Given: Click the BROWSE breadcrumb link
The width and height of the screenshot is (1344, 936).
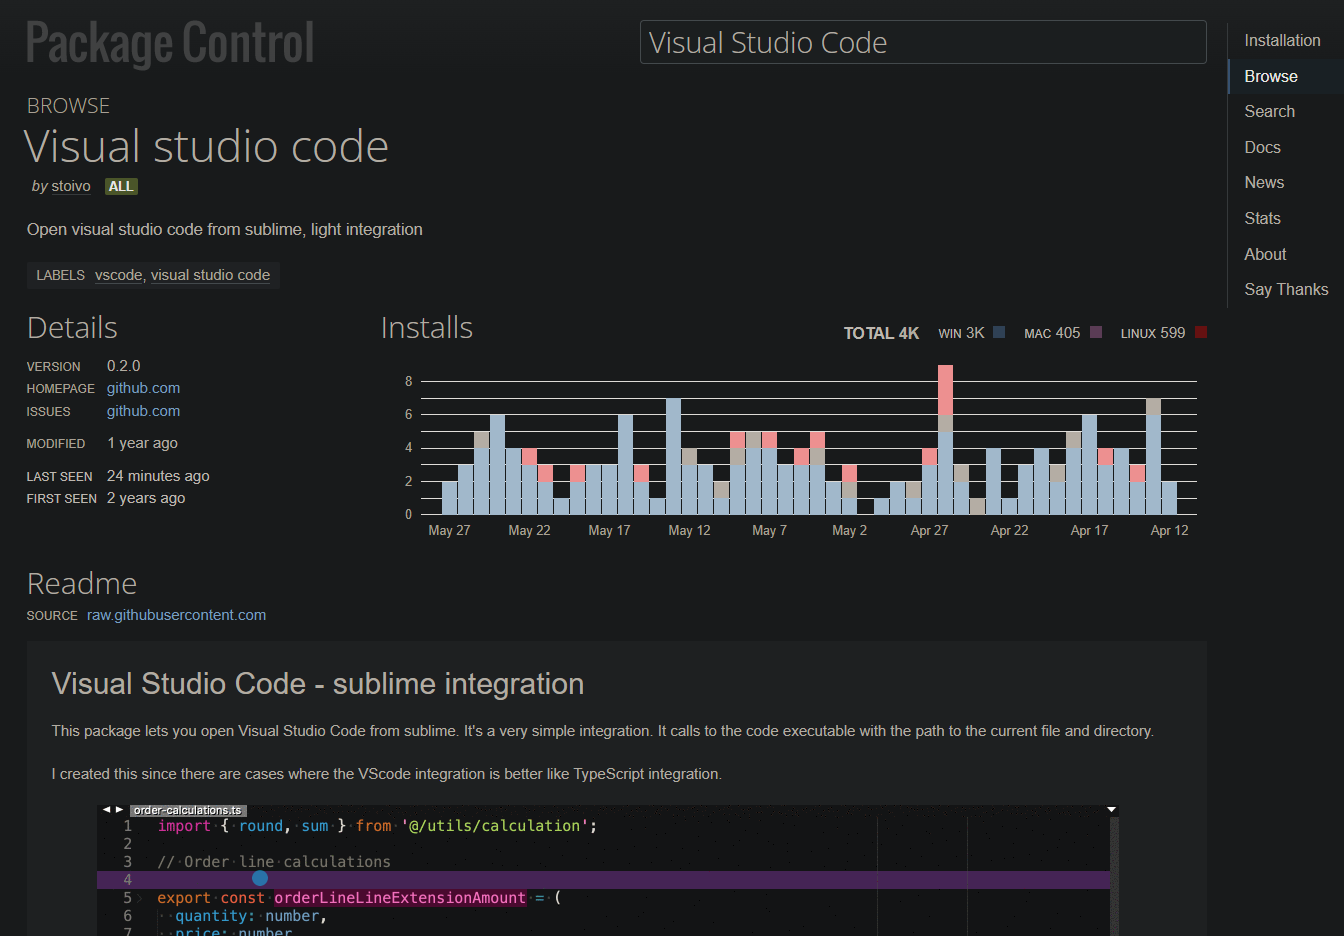Looking at the screenshot, I should (x=68, y=106).
